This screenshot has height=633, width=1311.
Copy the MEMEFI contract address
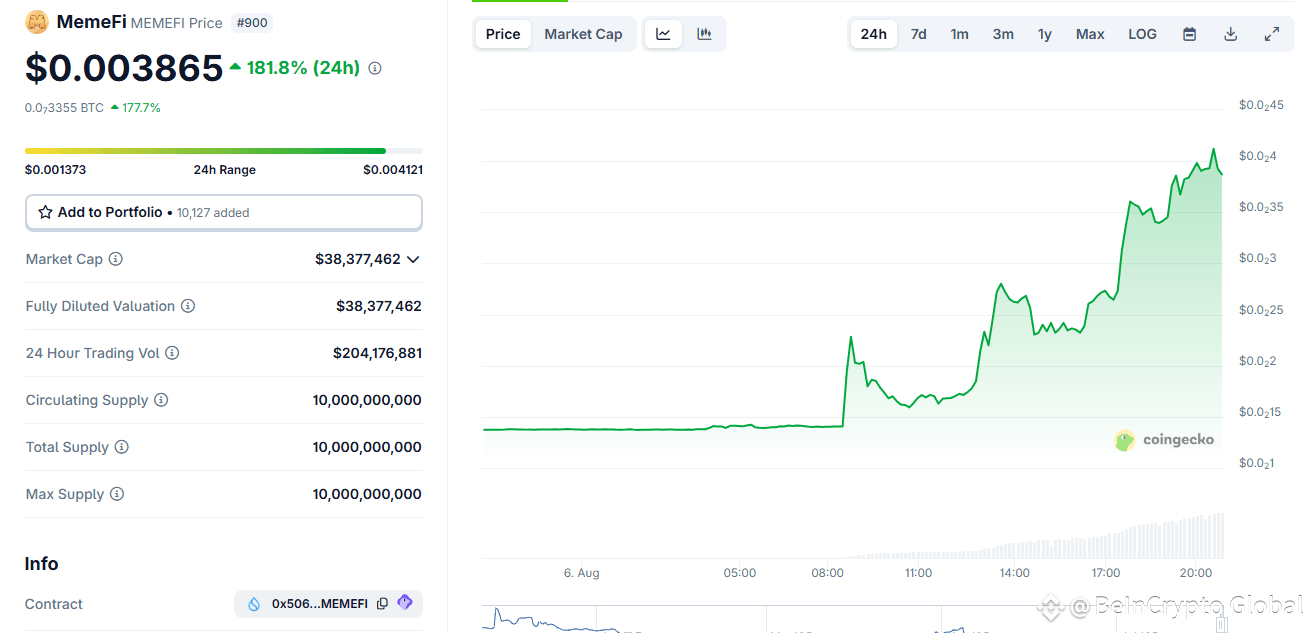pyautogui.click(x=382, y=604)
